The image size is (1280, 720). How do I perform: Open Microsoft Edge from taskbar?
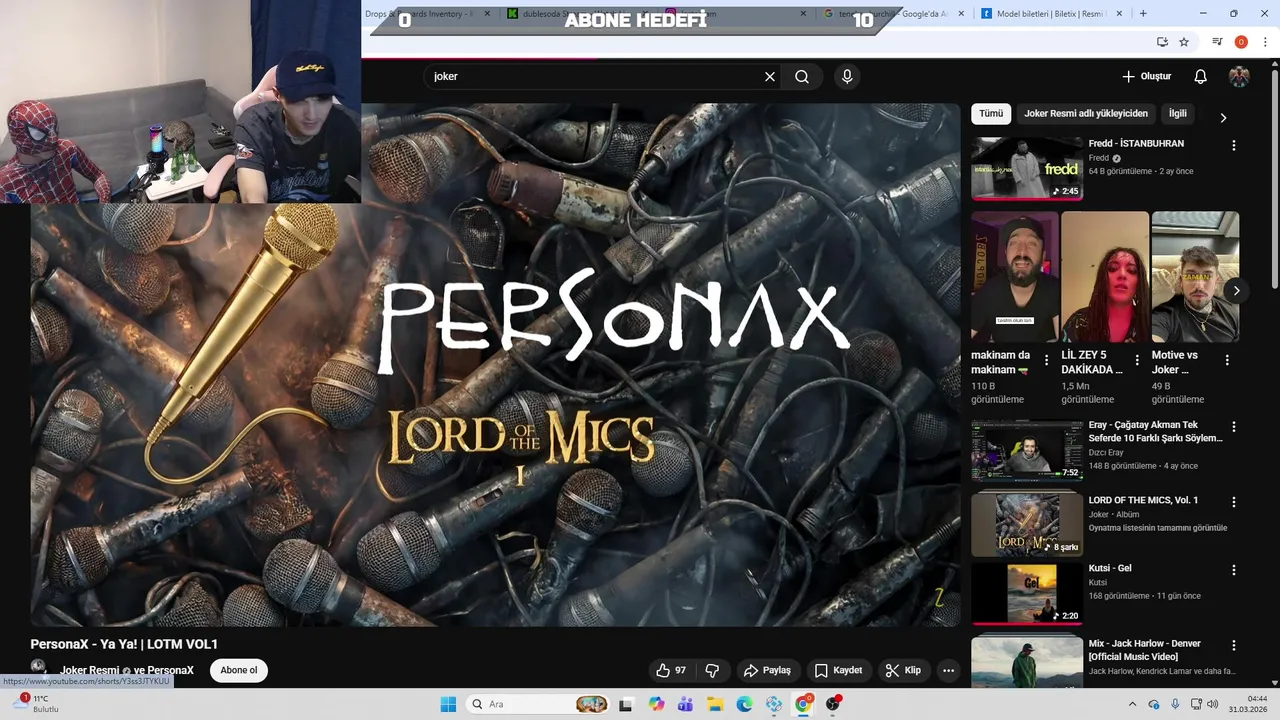pos(744,704)
